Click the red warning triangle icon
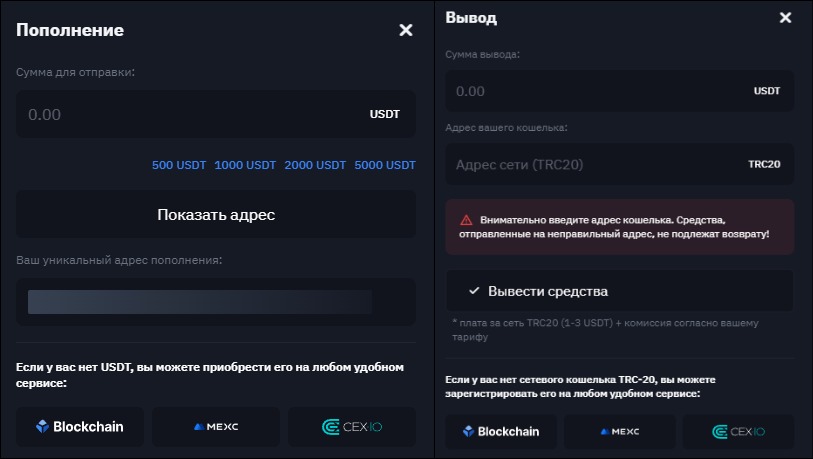Screen dimensions: 813x459 [466, 219]
